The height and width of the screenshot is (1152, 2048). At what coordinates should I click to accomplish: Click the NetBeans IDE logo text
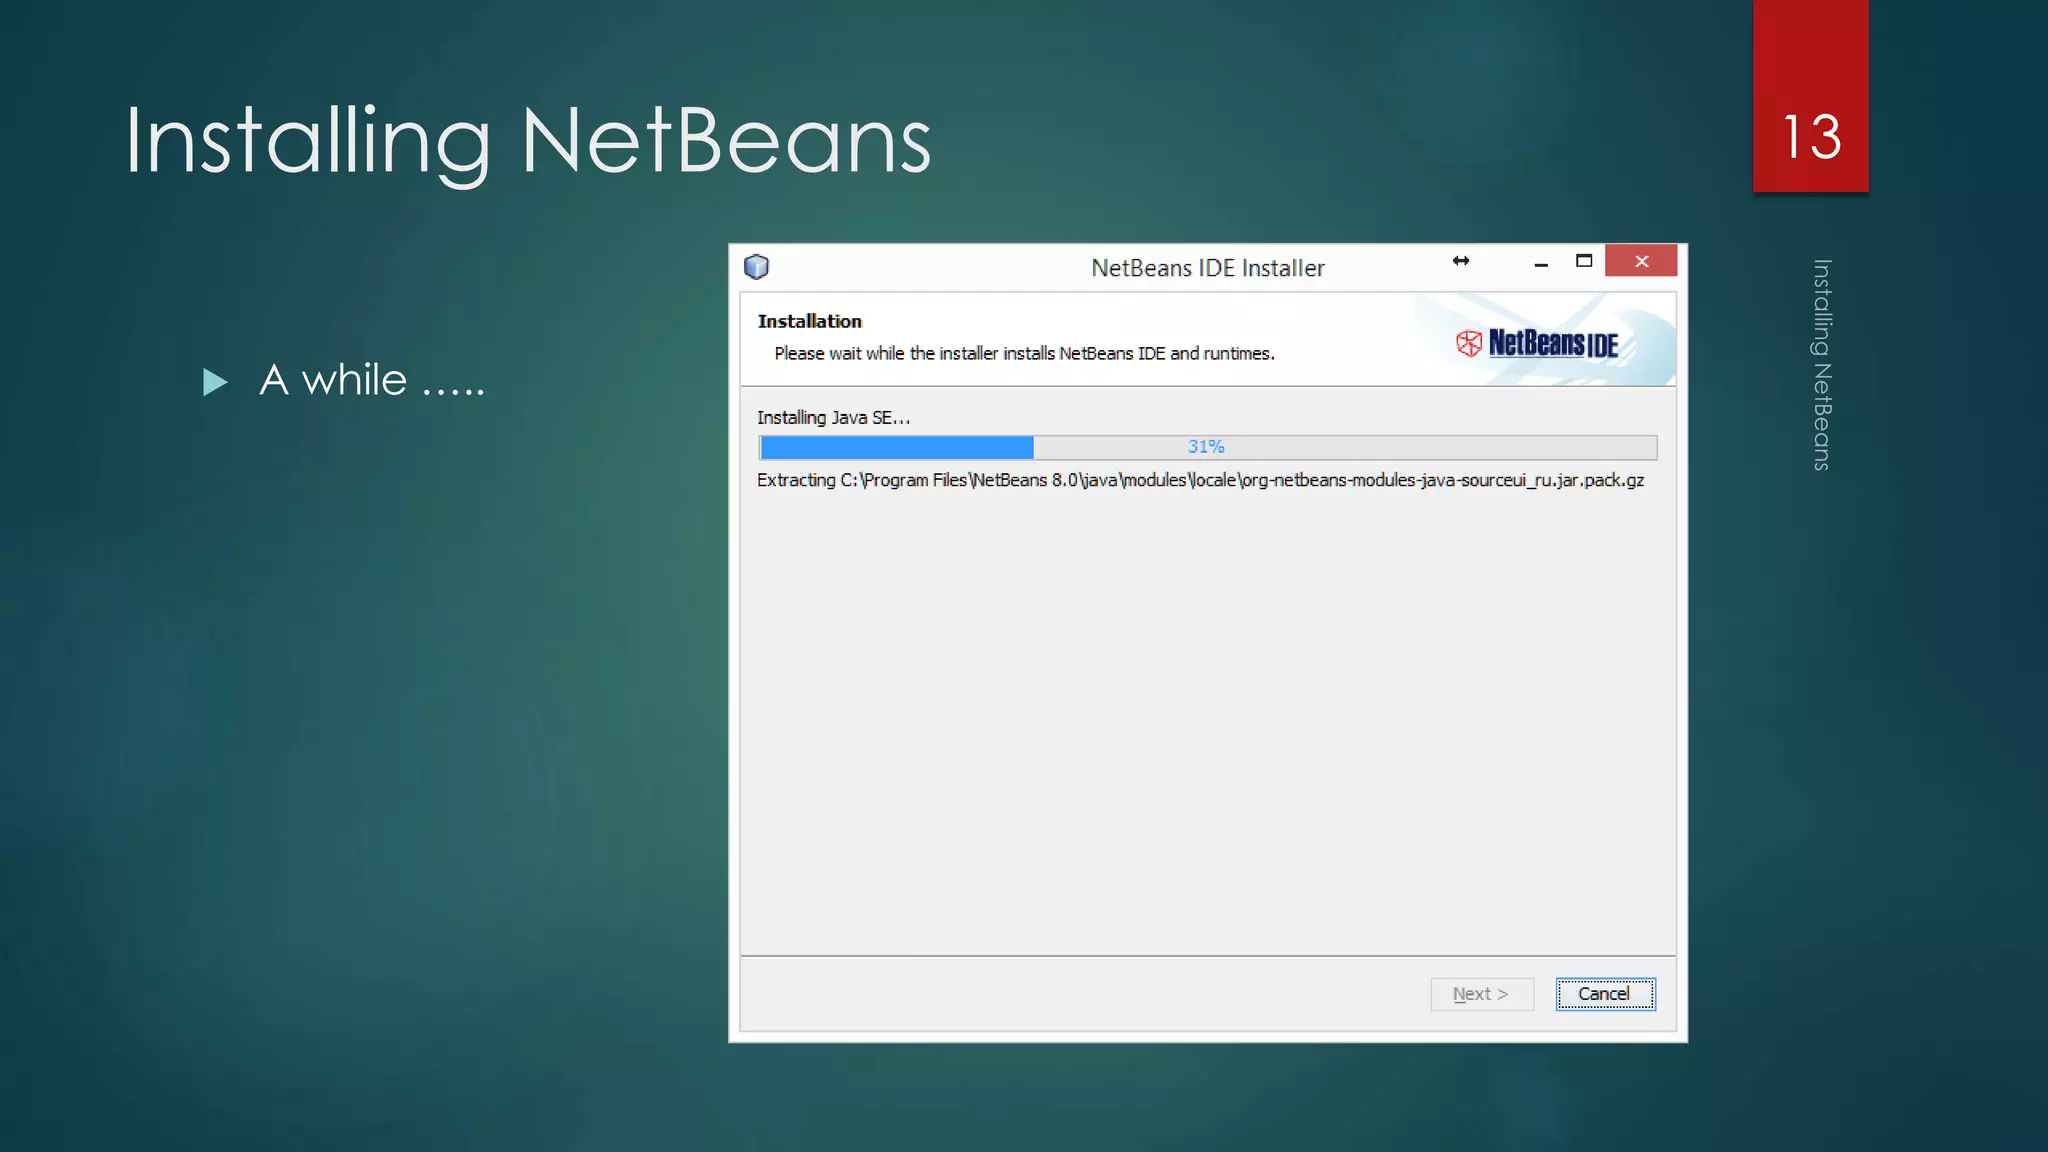(1553, 344)
